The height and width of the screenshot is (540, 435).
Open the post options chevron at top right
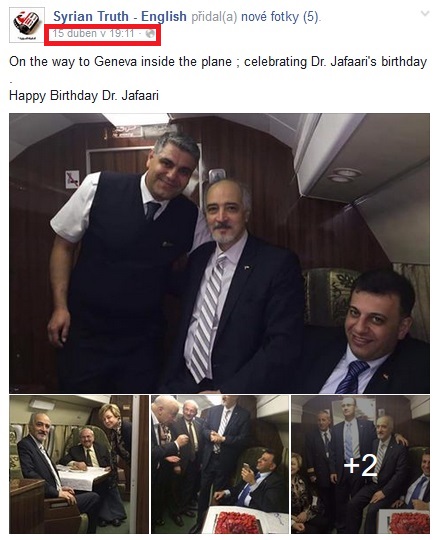pos(425,14)
